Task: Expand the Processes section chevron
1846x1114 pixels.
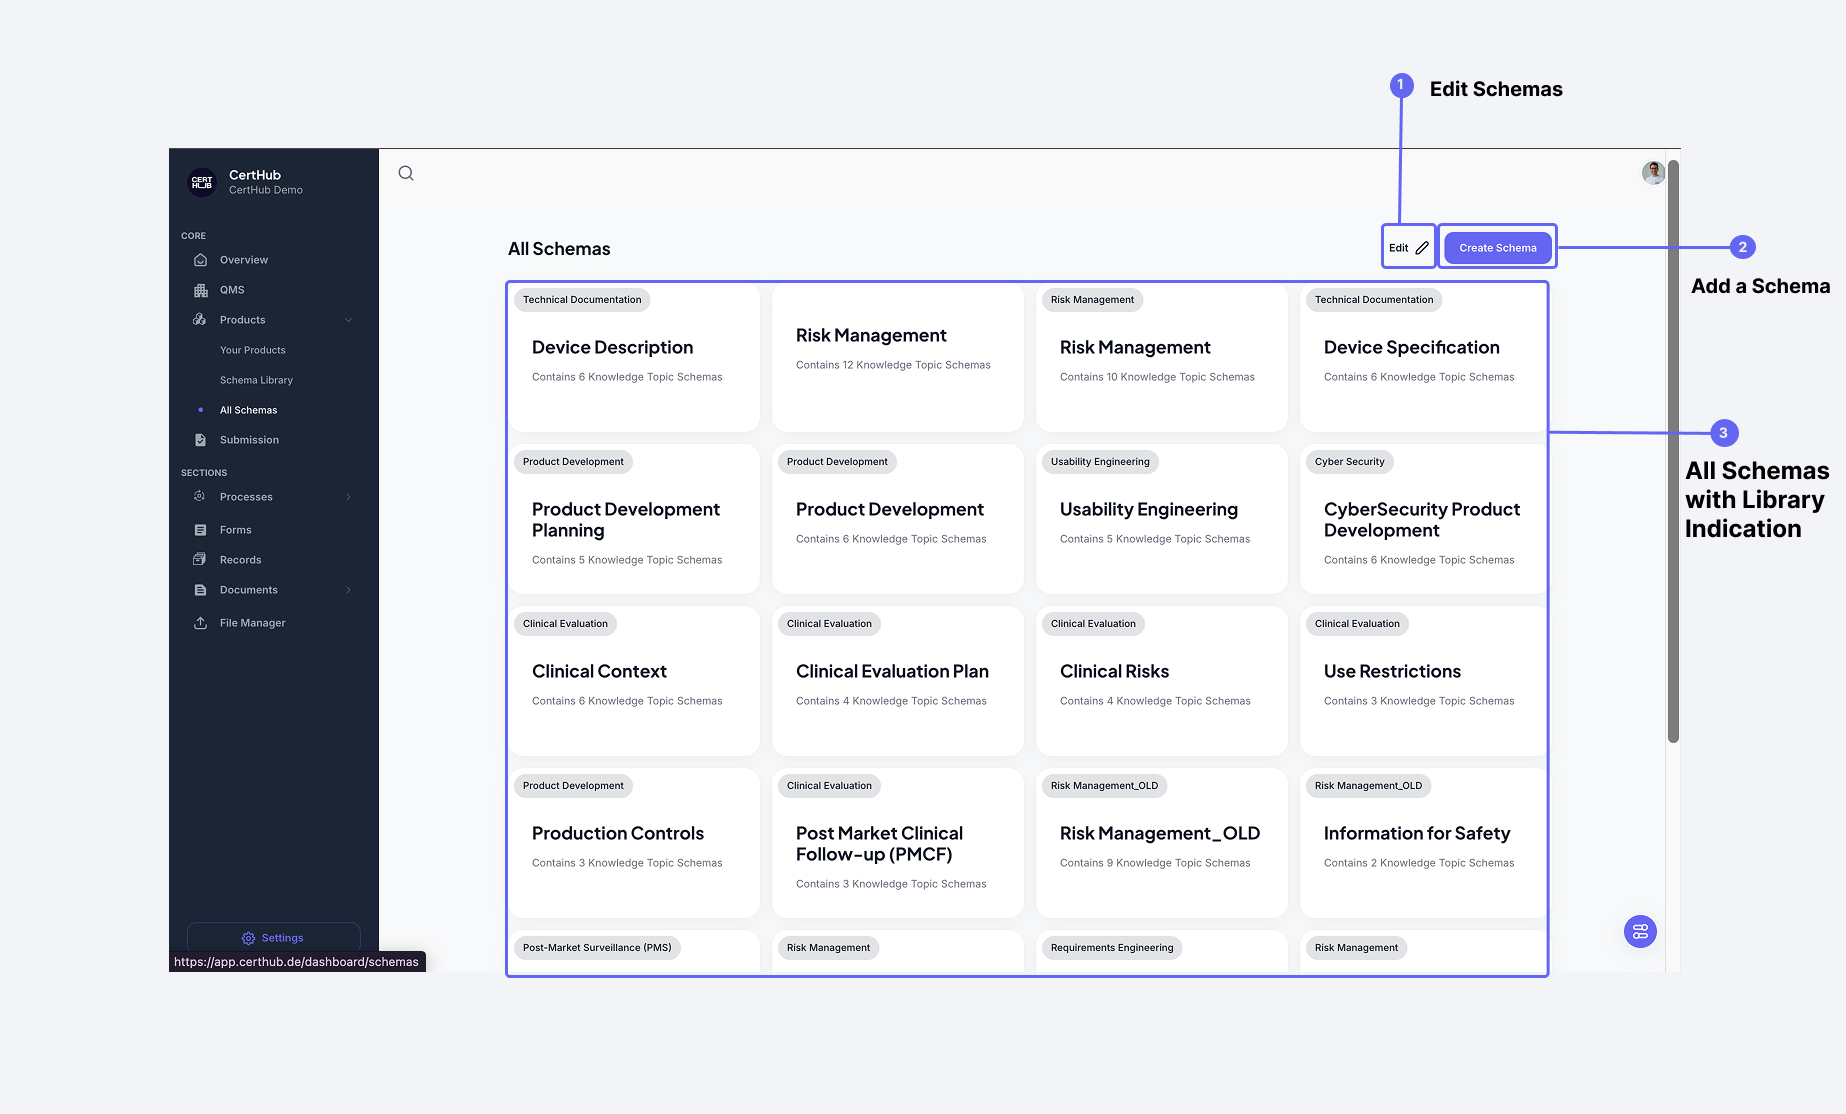Action: click(x=348, y=496)
